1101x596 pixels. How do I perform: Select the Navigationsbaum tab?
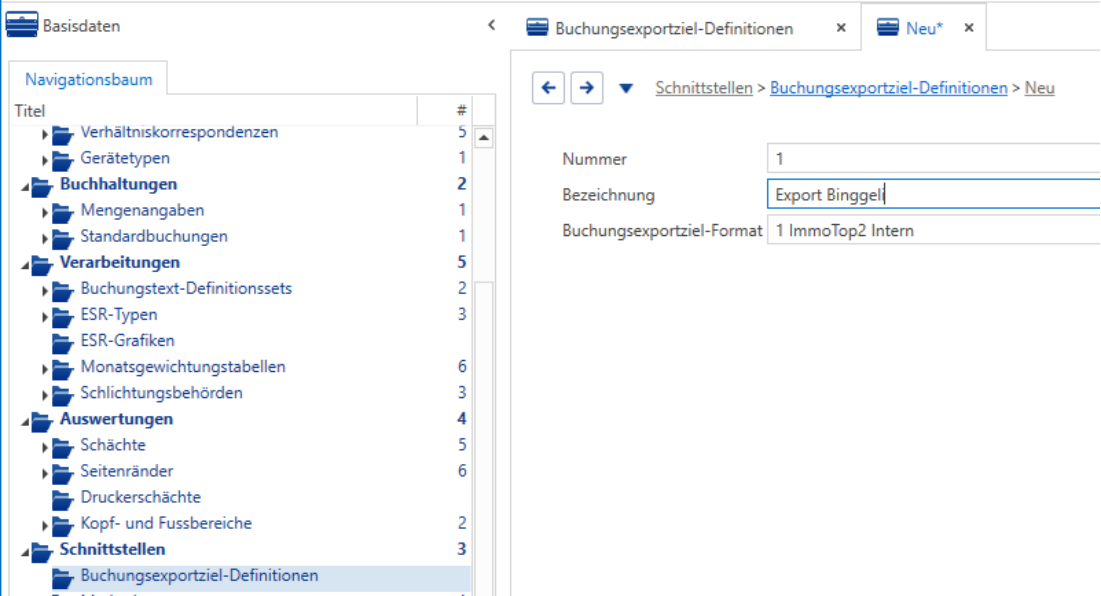point(88,79)
